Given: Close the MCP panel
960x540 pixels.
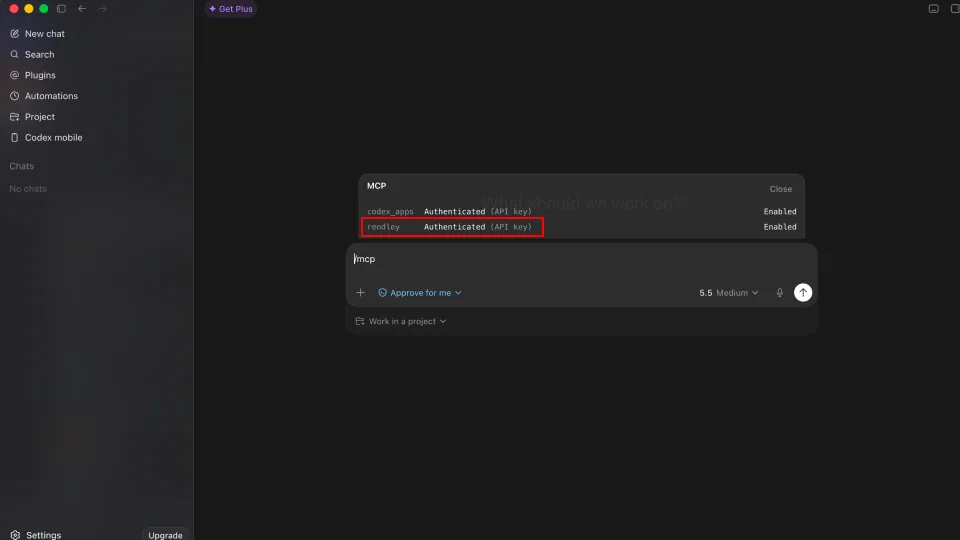Looking at the screenshot, I should pos(781,189).
